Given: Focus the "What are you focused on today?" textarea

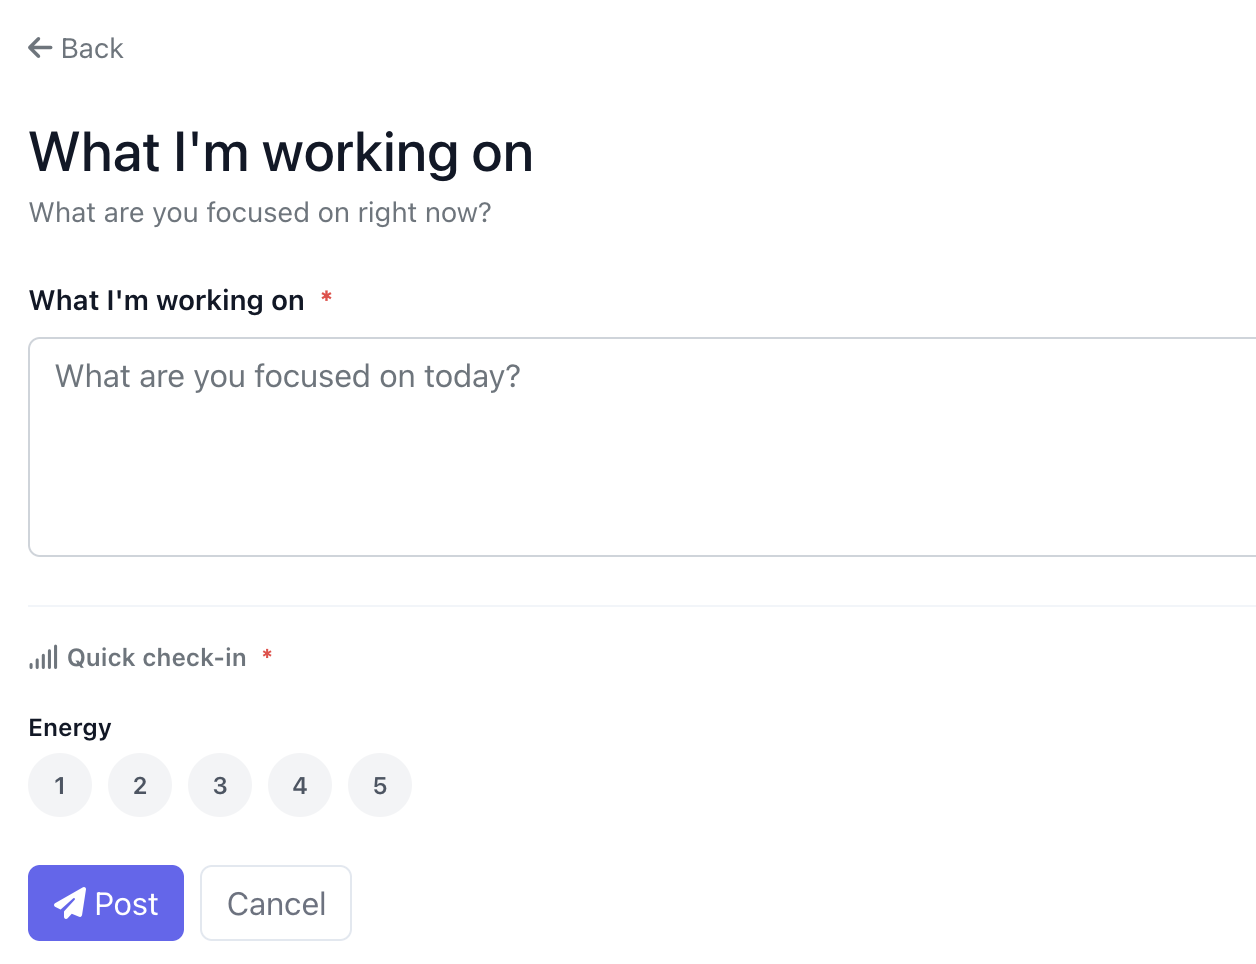Looking at the screenshot, I should 642,446.
